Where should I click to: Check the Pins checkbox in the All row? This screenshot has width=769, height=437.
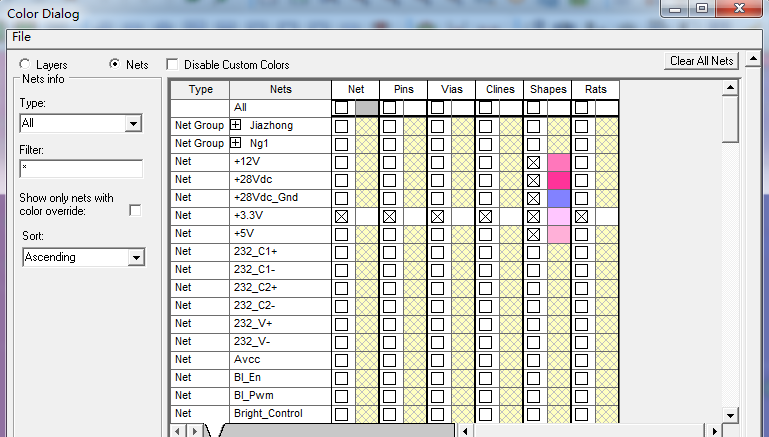tap(389, 107)
